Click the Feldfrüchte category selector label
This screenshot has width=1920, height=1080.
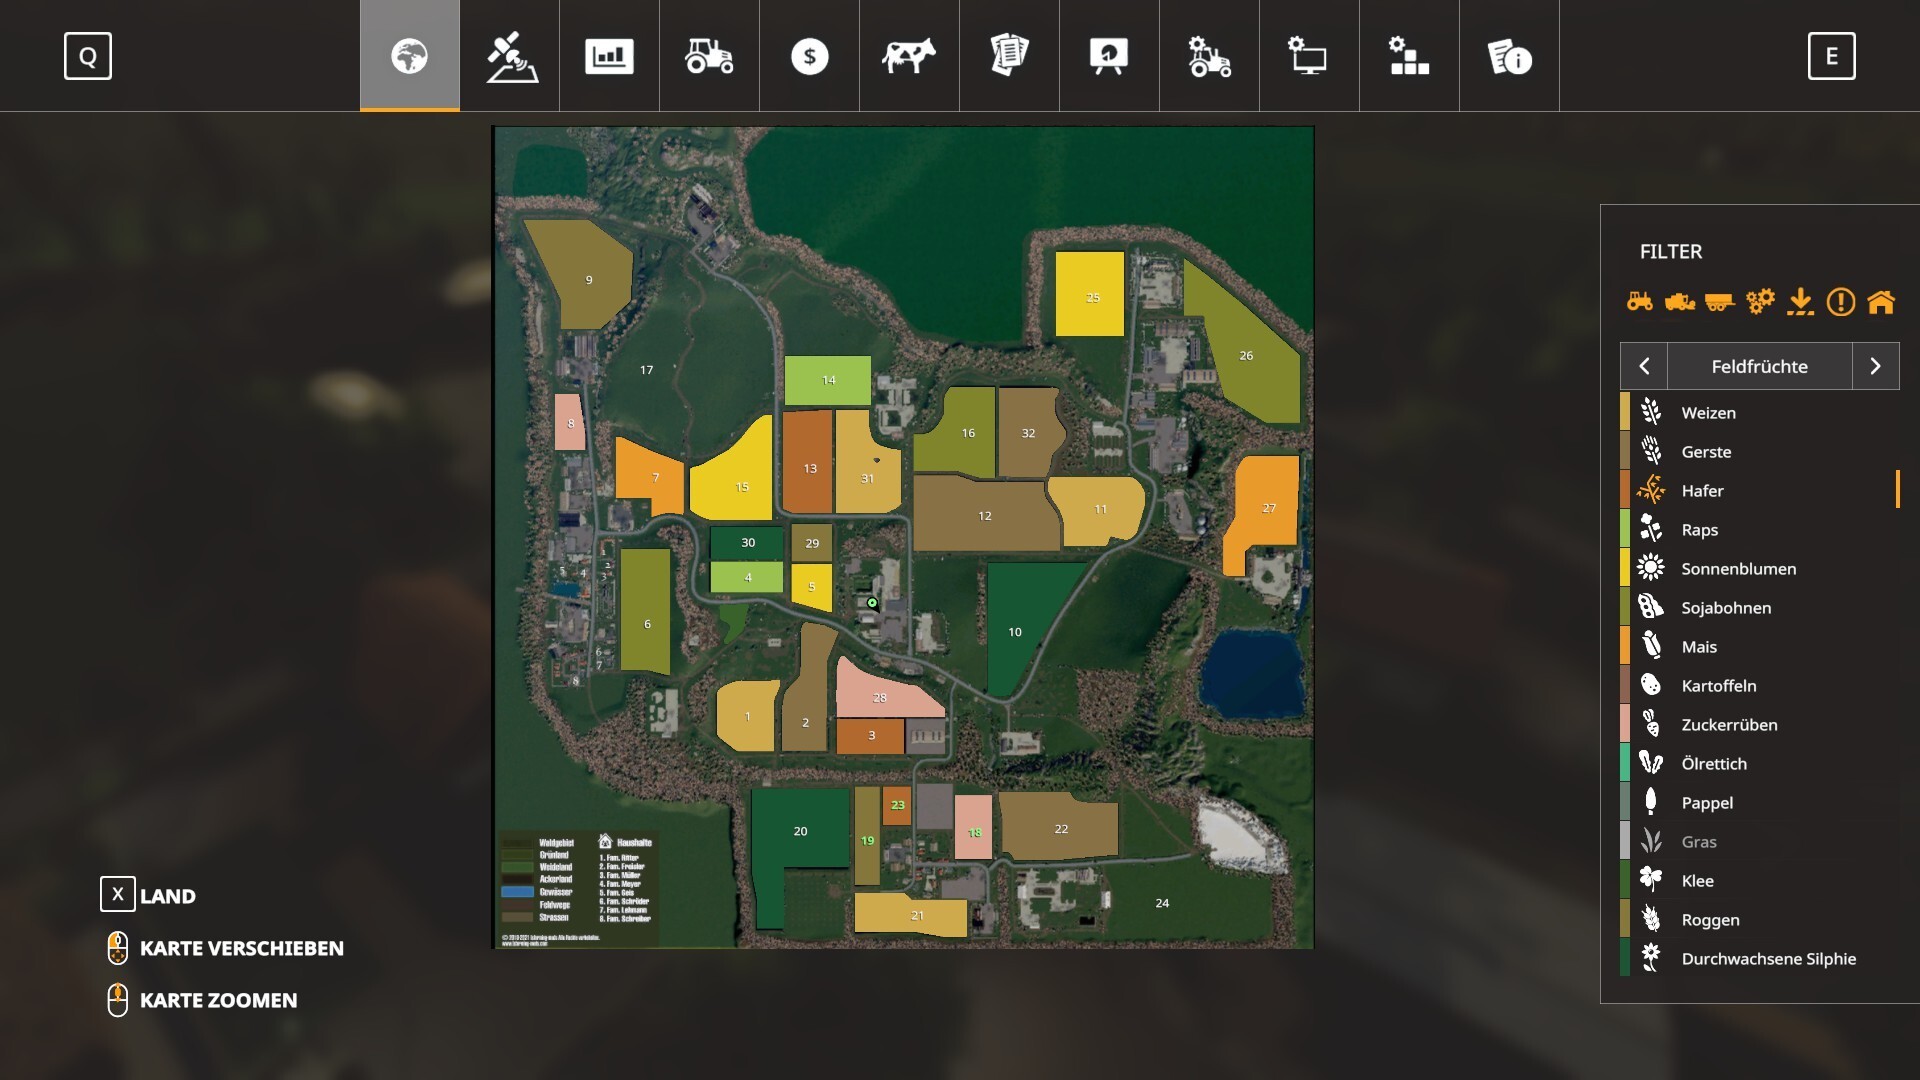point(1759,366)
